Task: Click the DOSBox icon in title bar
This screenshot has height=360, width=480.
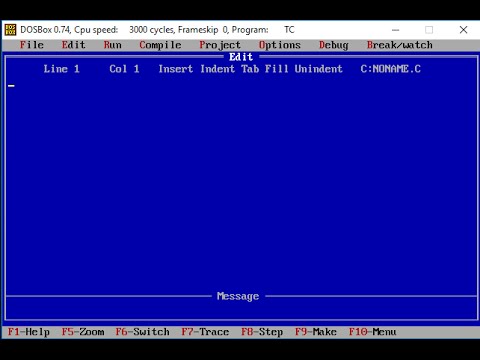Action: click(10, 30)
